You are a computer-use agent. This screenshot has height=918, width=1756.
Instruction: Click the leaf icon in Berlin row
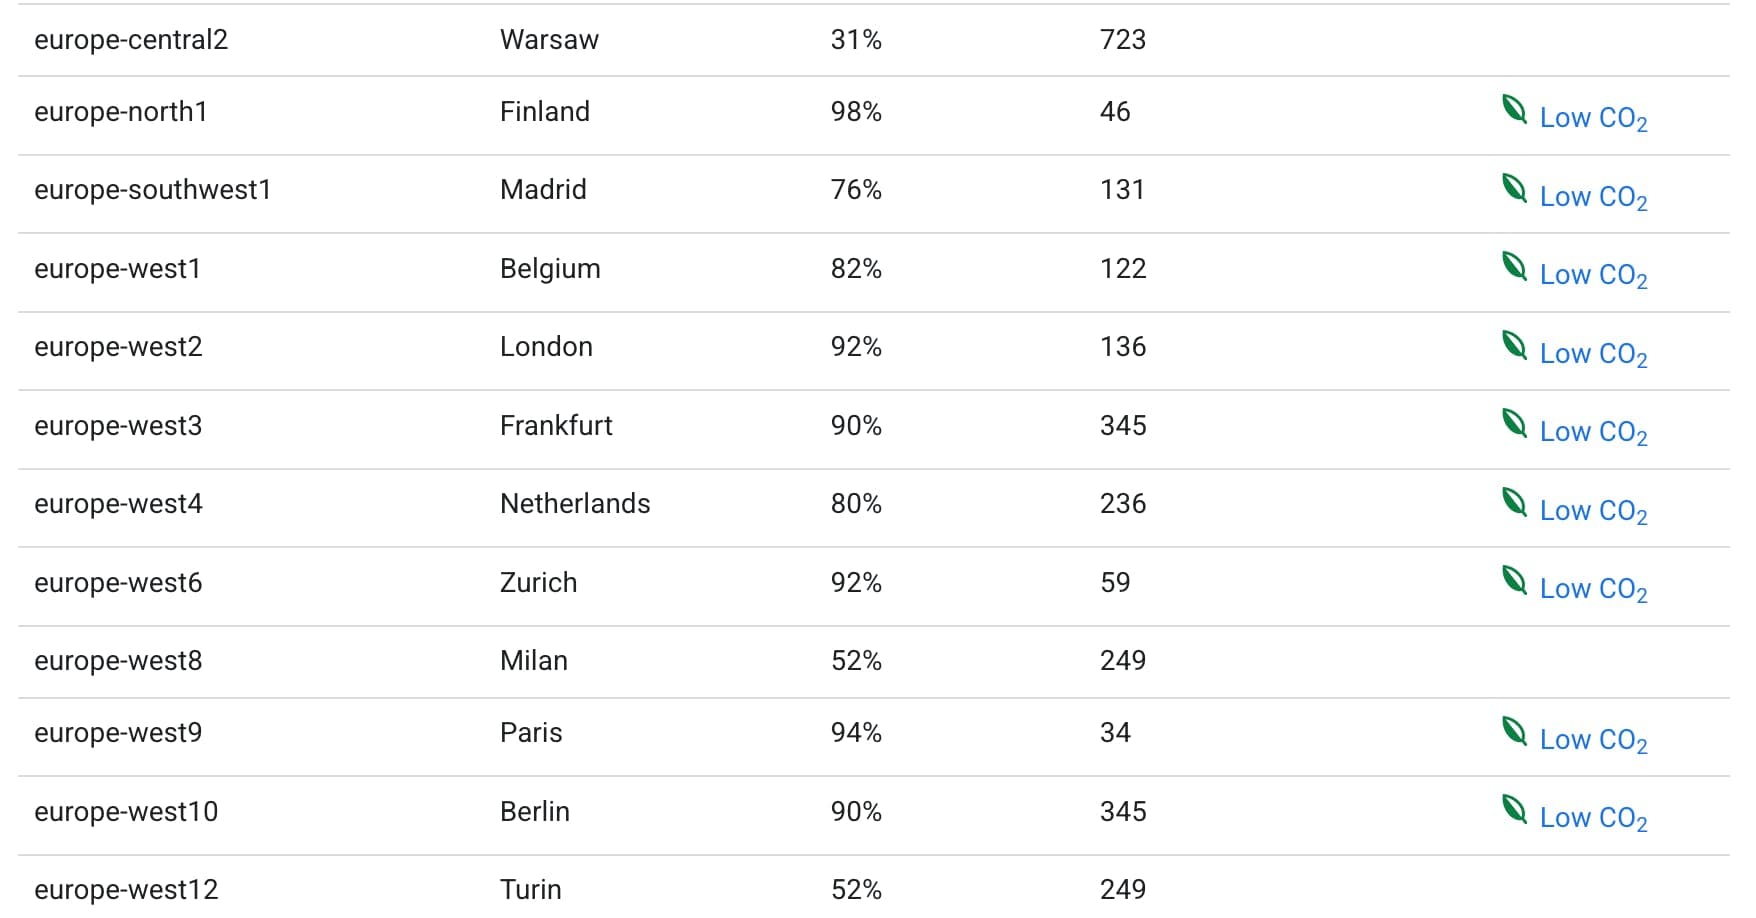pos(1514,809)
